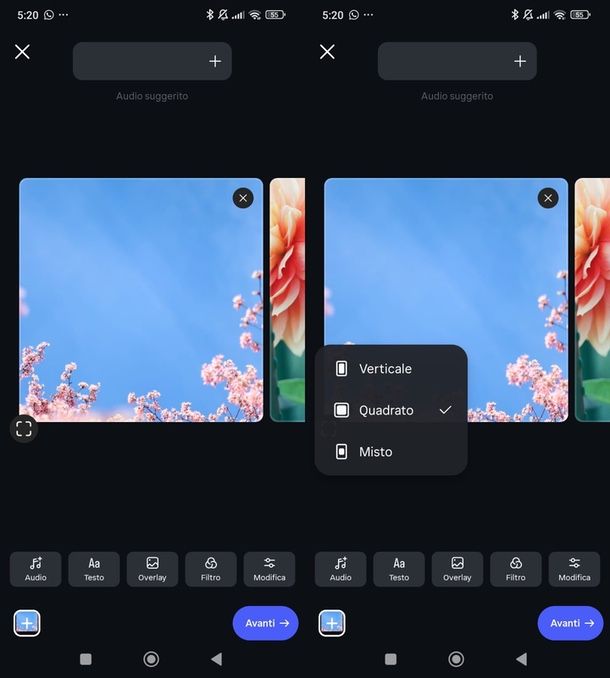Screen dimensions: 610x678
Task: Tap Android back triangle in left screen
Action: pos(217,659)
